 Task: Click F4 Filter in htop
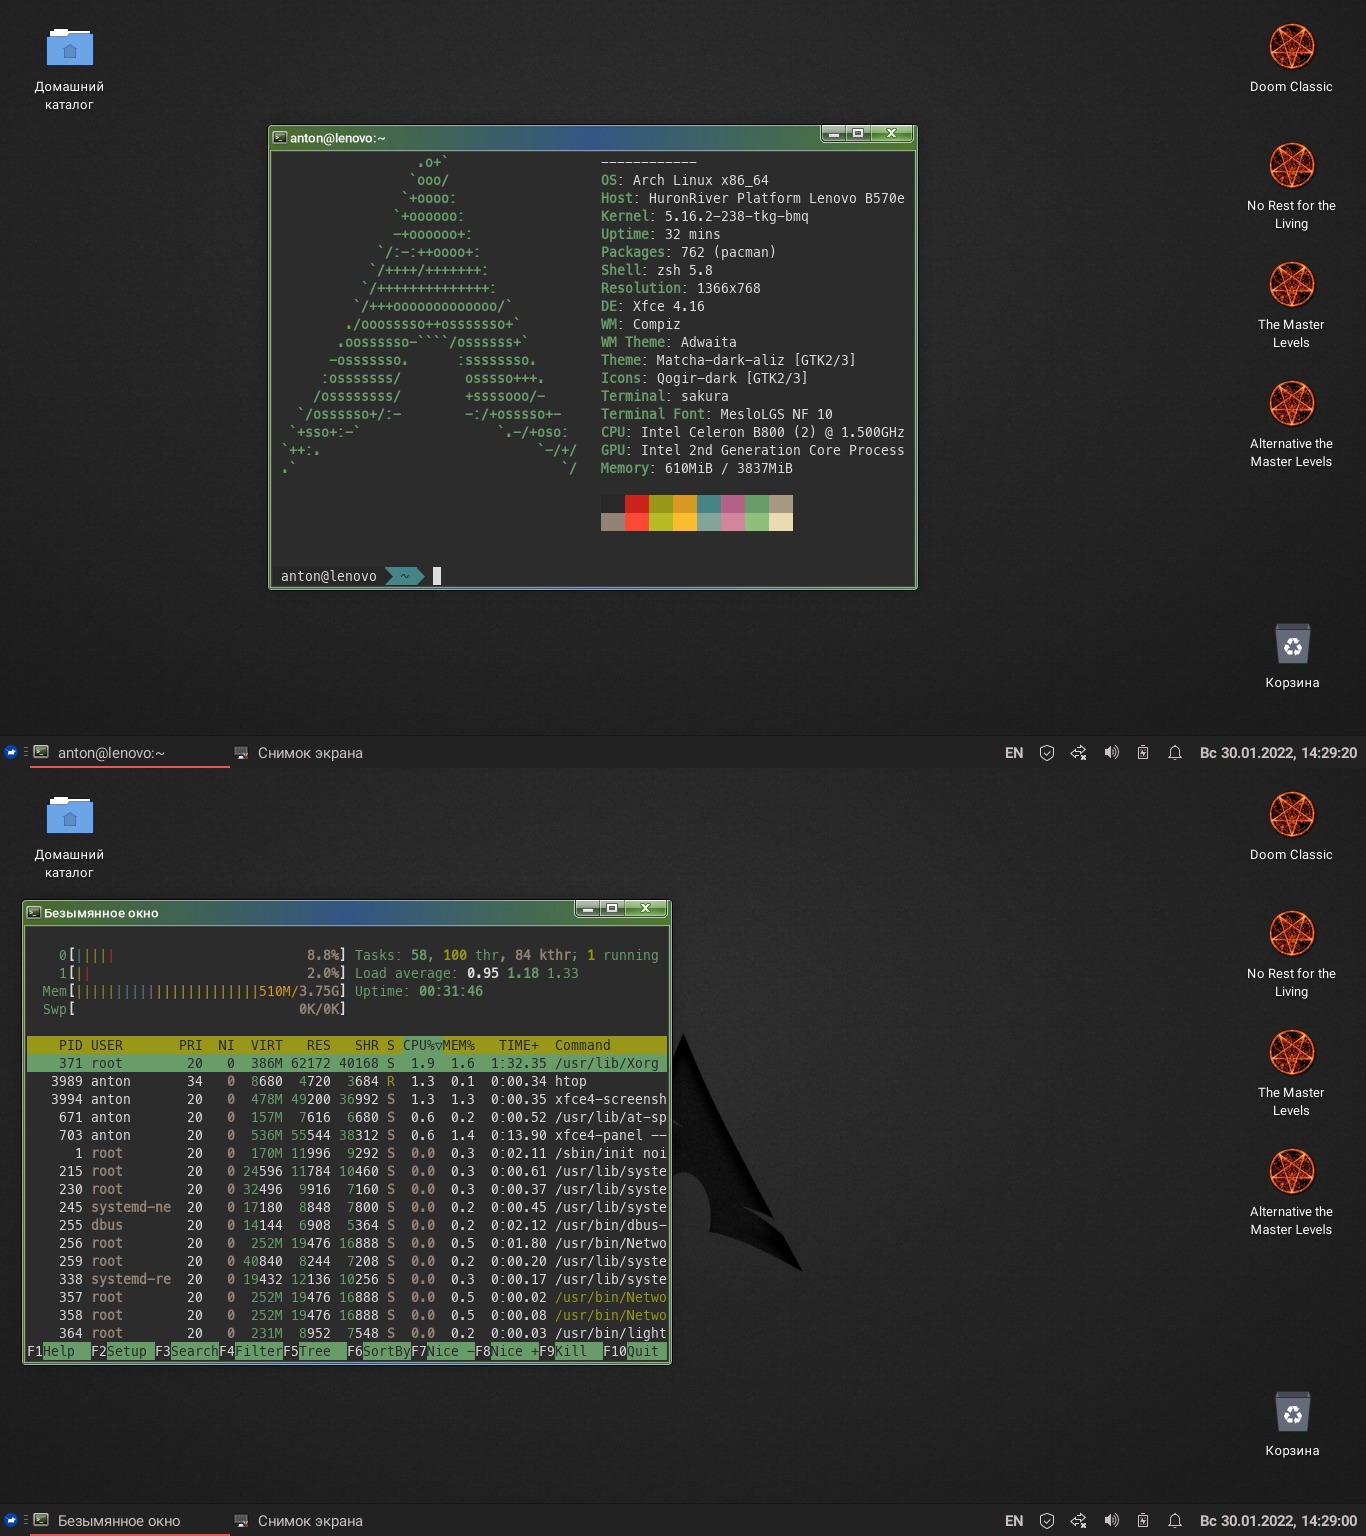tap(250, 1351)
